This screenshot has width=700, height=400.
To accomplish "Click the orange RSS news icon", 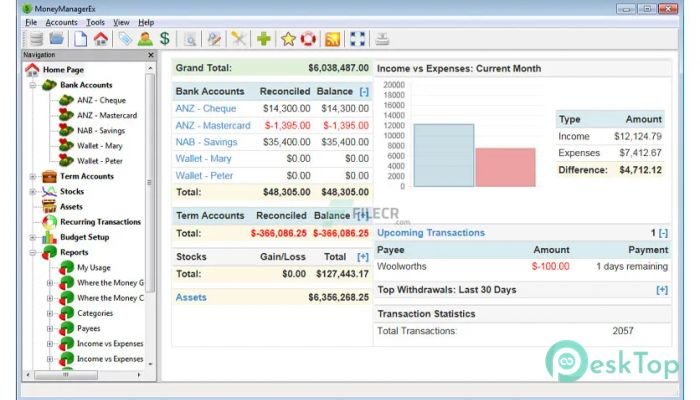I will 333,39.
